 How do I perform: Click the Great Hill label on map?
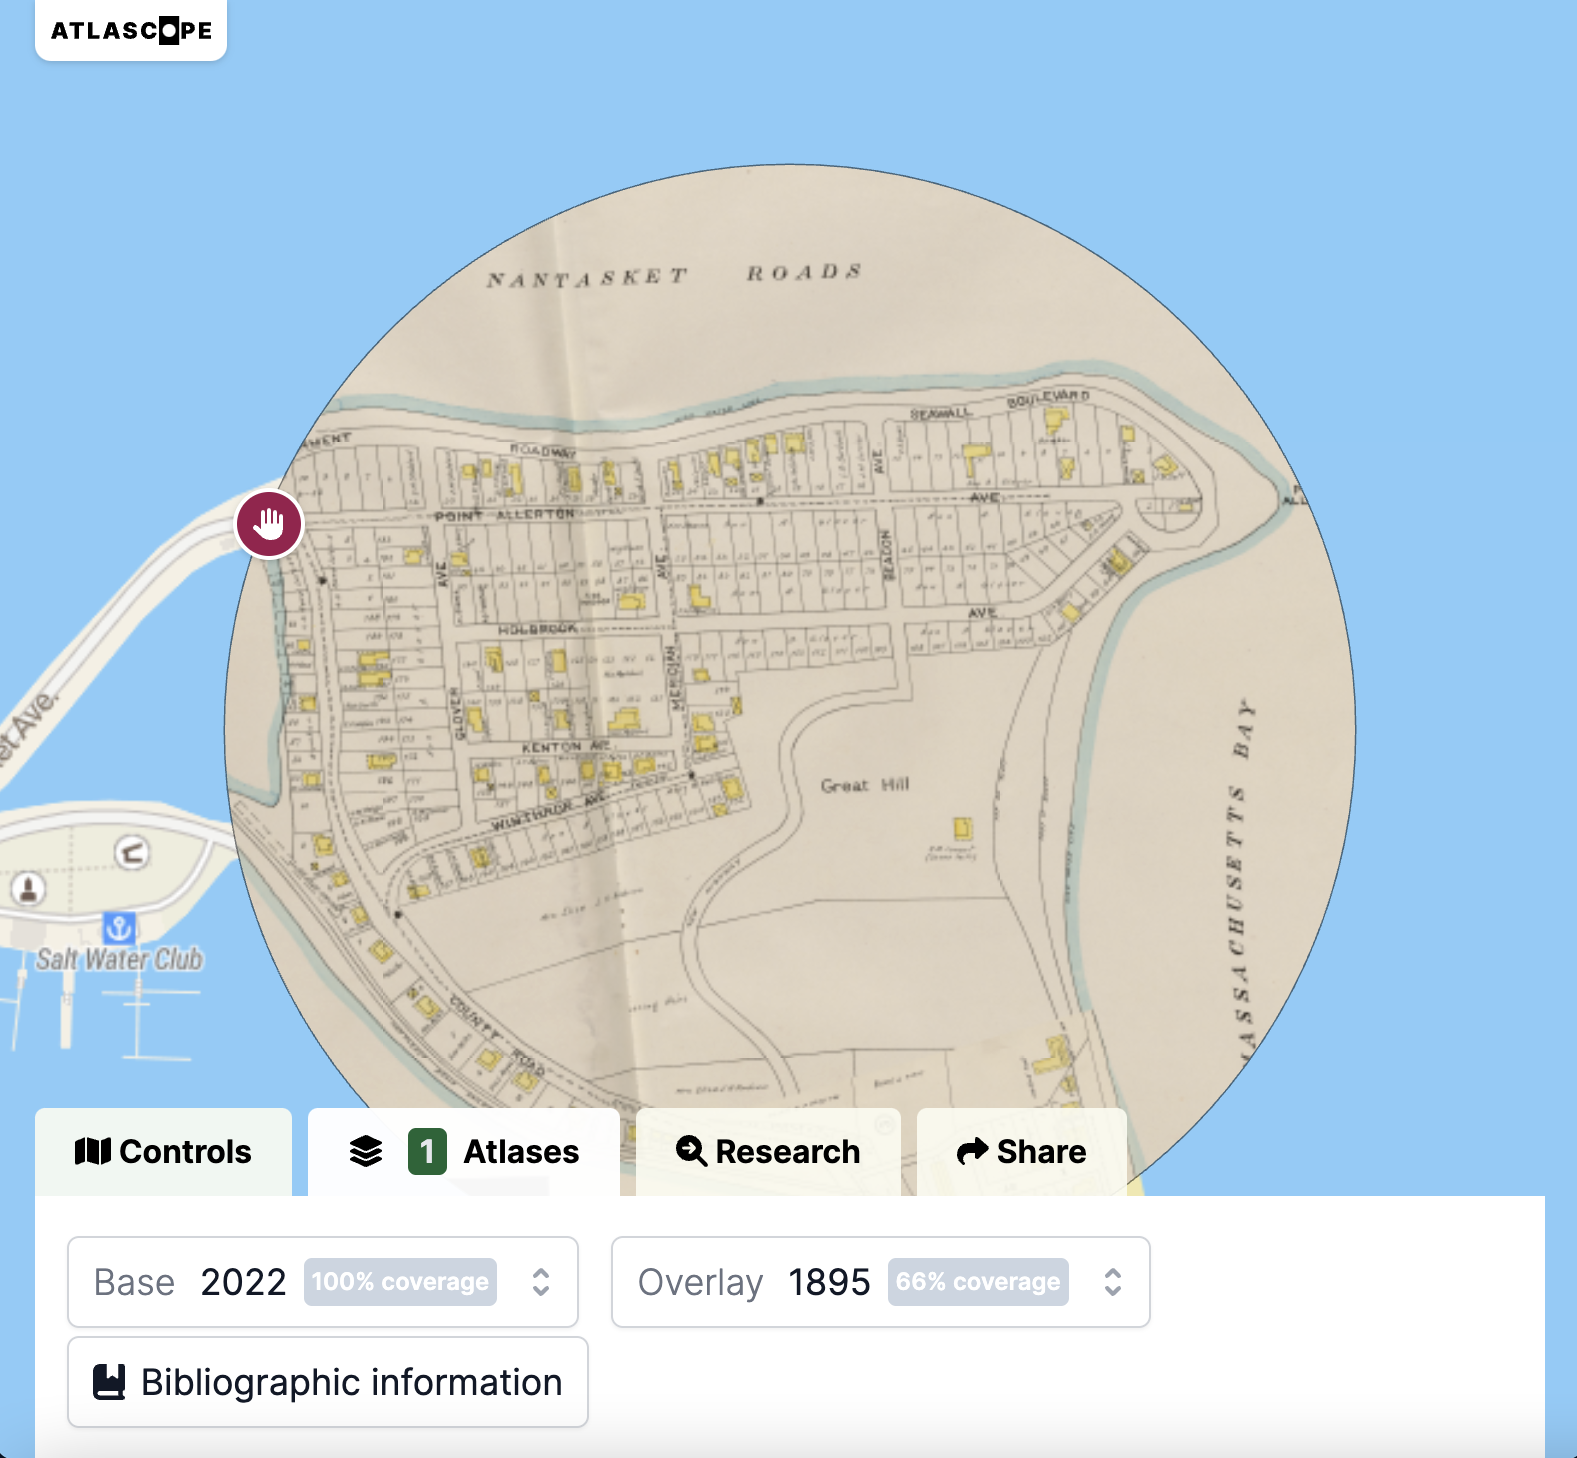click(x=865, y=785)
